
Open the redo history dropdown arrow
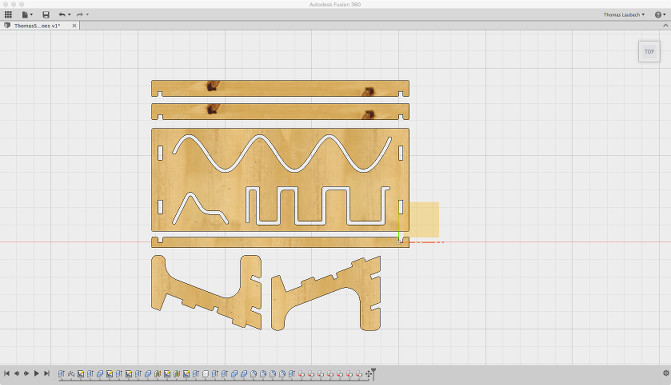(x=87, y=15)
